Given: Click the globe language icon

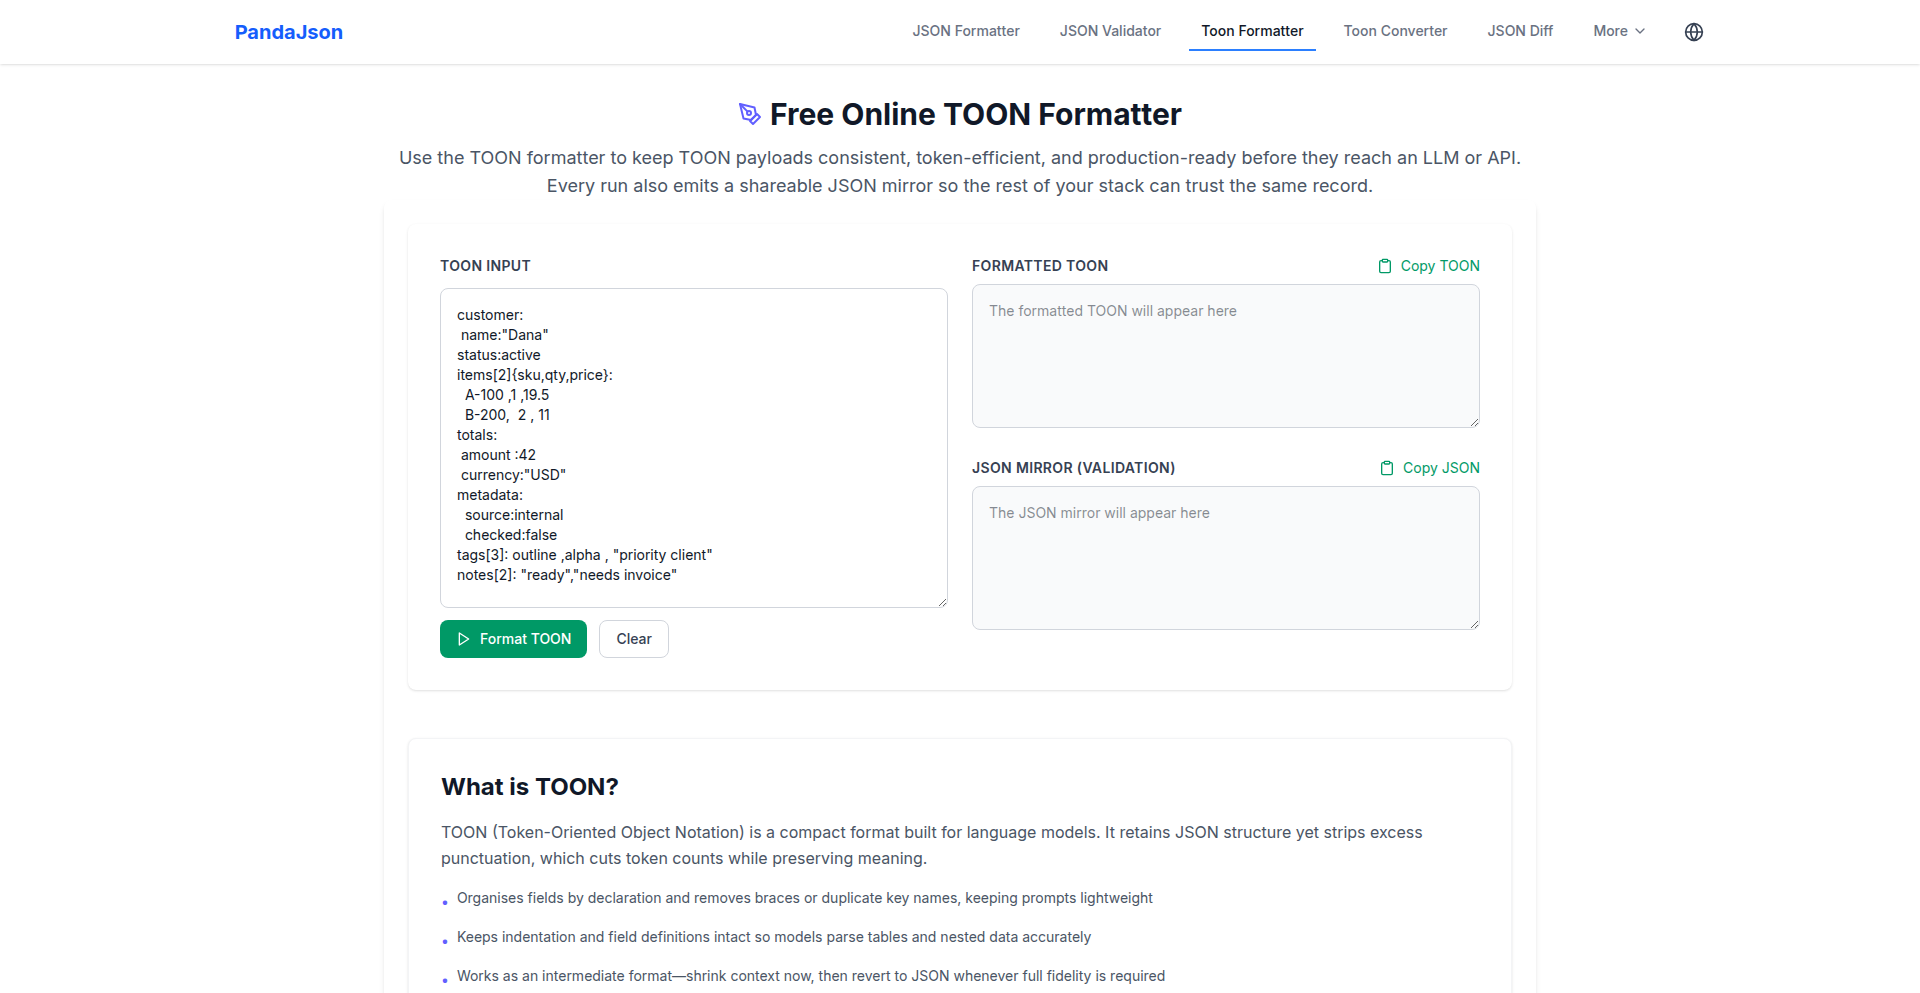Looking at the screenshot, I should click(x=1693, y=32).
